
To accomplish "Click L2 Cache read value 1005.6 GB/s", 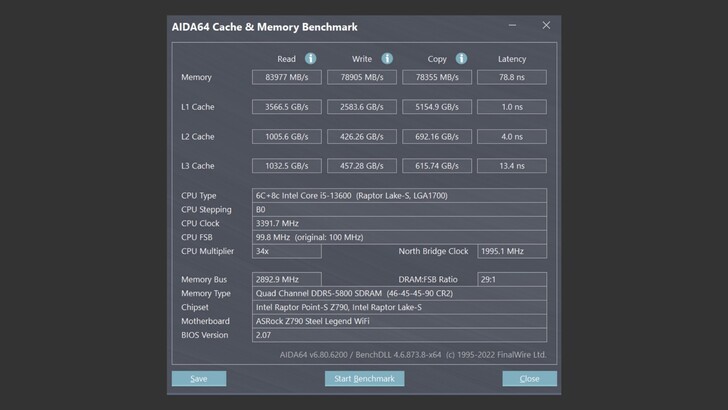I will click(286, 137).
